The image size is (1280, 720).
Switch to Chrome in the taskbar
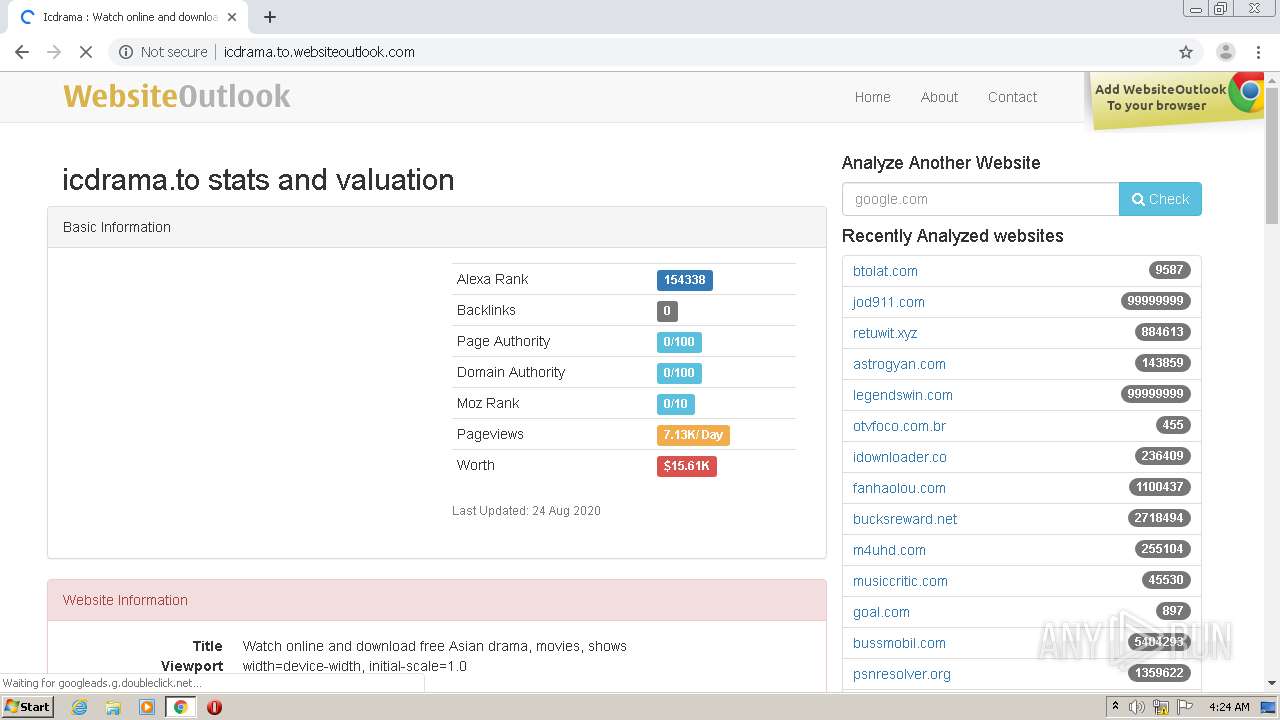click(x=180, y=707)
